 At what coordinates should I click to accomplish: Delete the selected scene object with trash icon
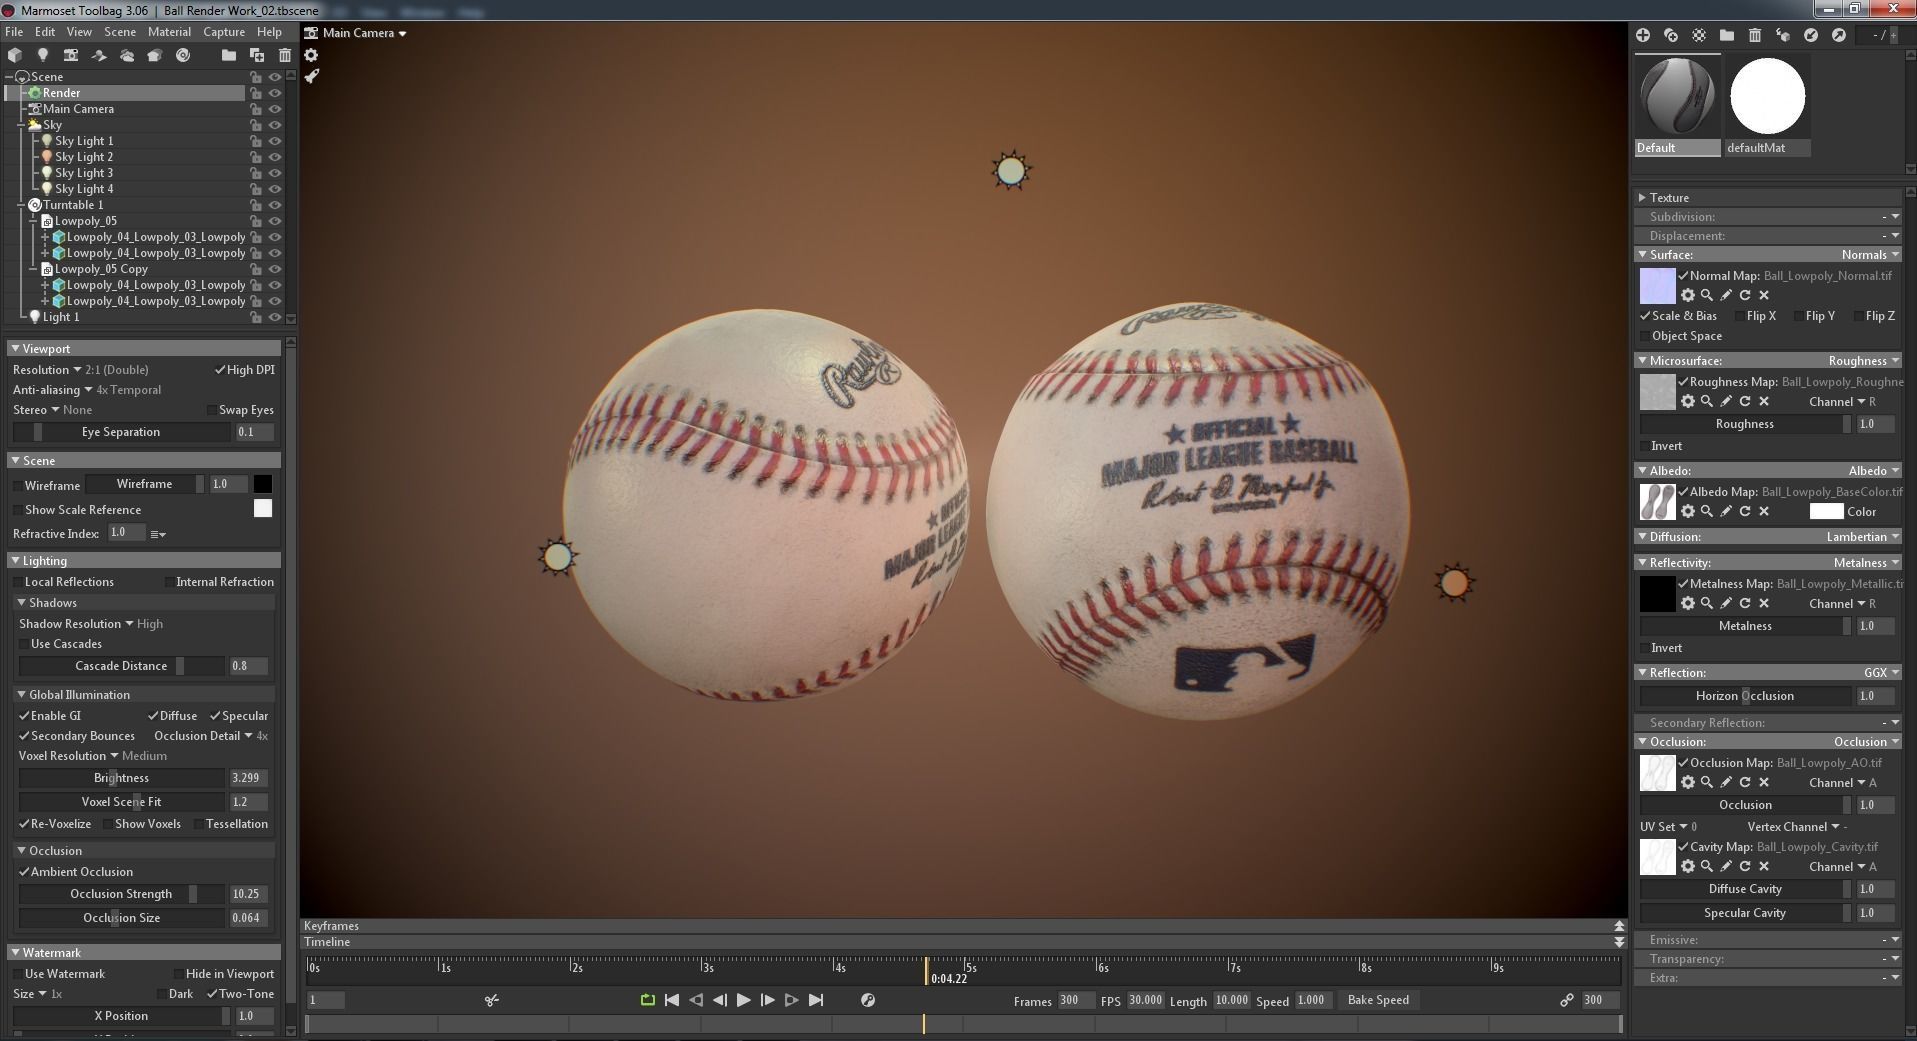(x=285, y=55)
